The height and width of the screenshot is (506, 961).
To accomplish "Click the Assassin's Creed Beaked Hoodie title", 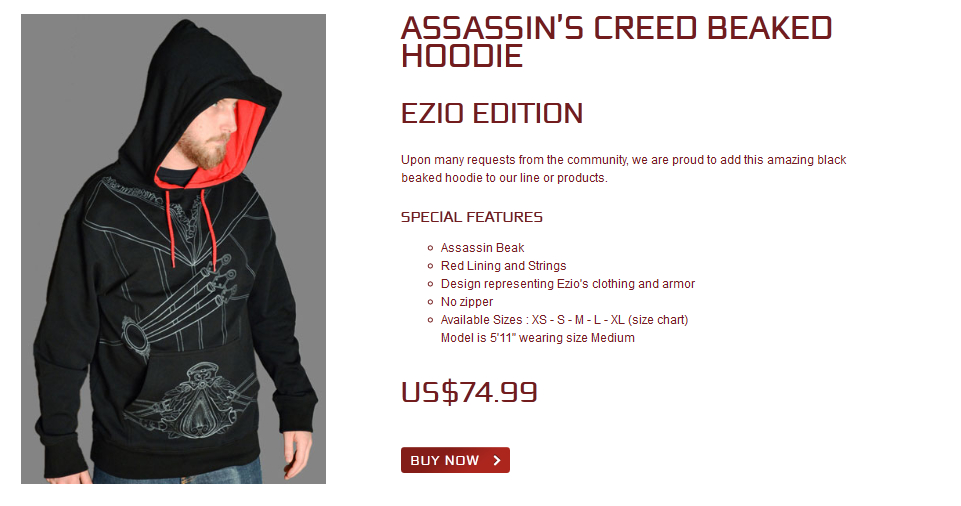I will (615, 42).
